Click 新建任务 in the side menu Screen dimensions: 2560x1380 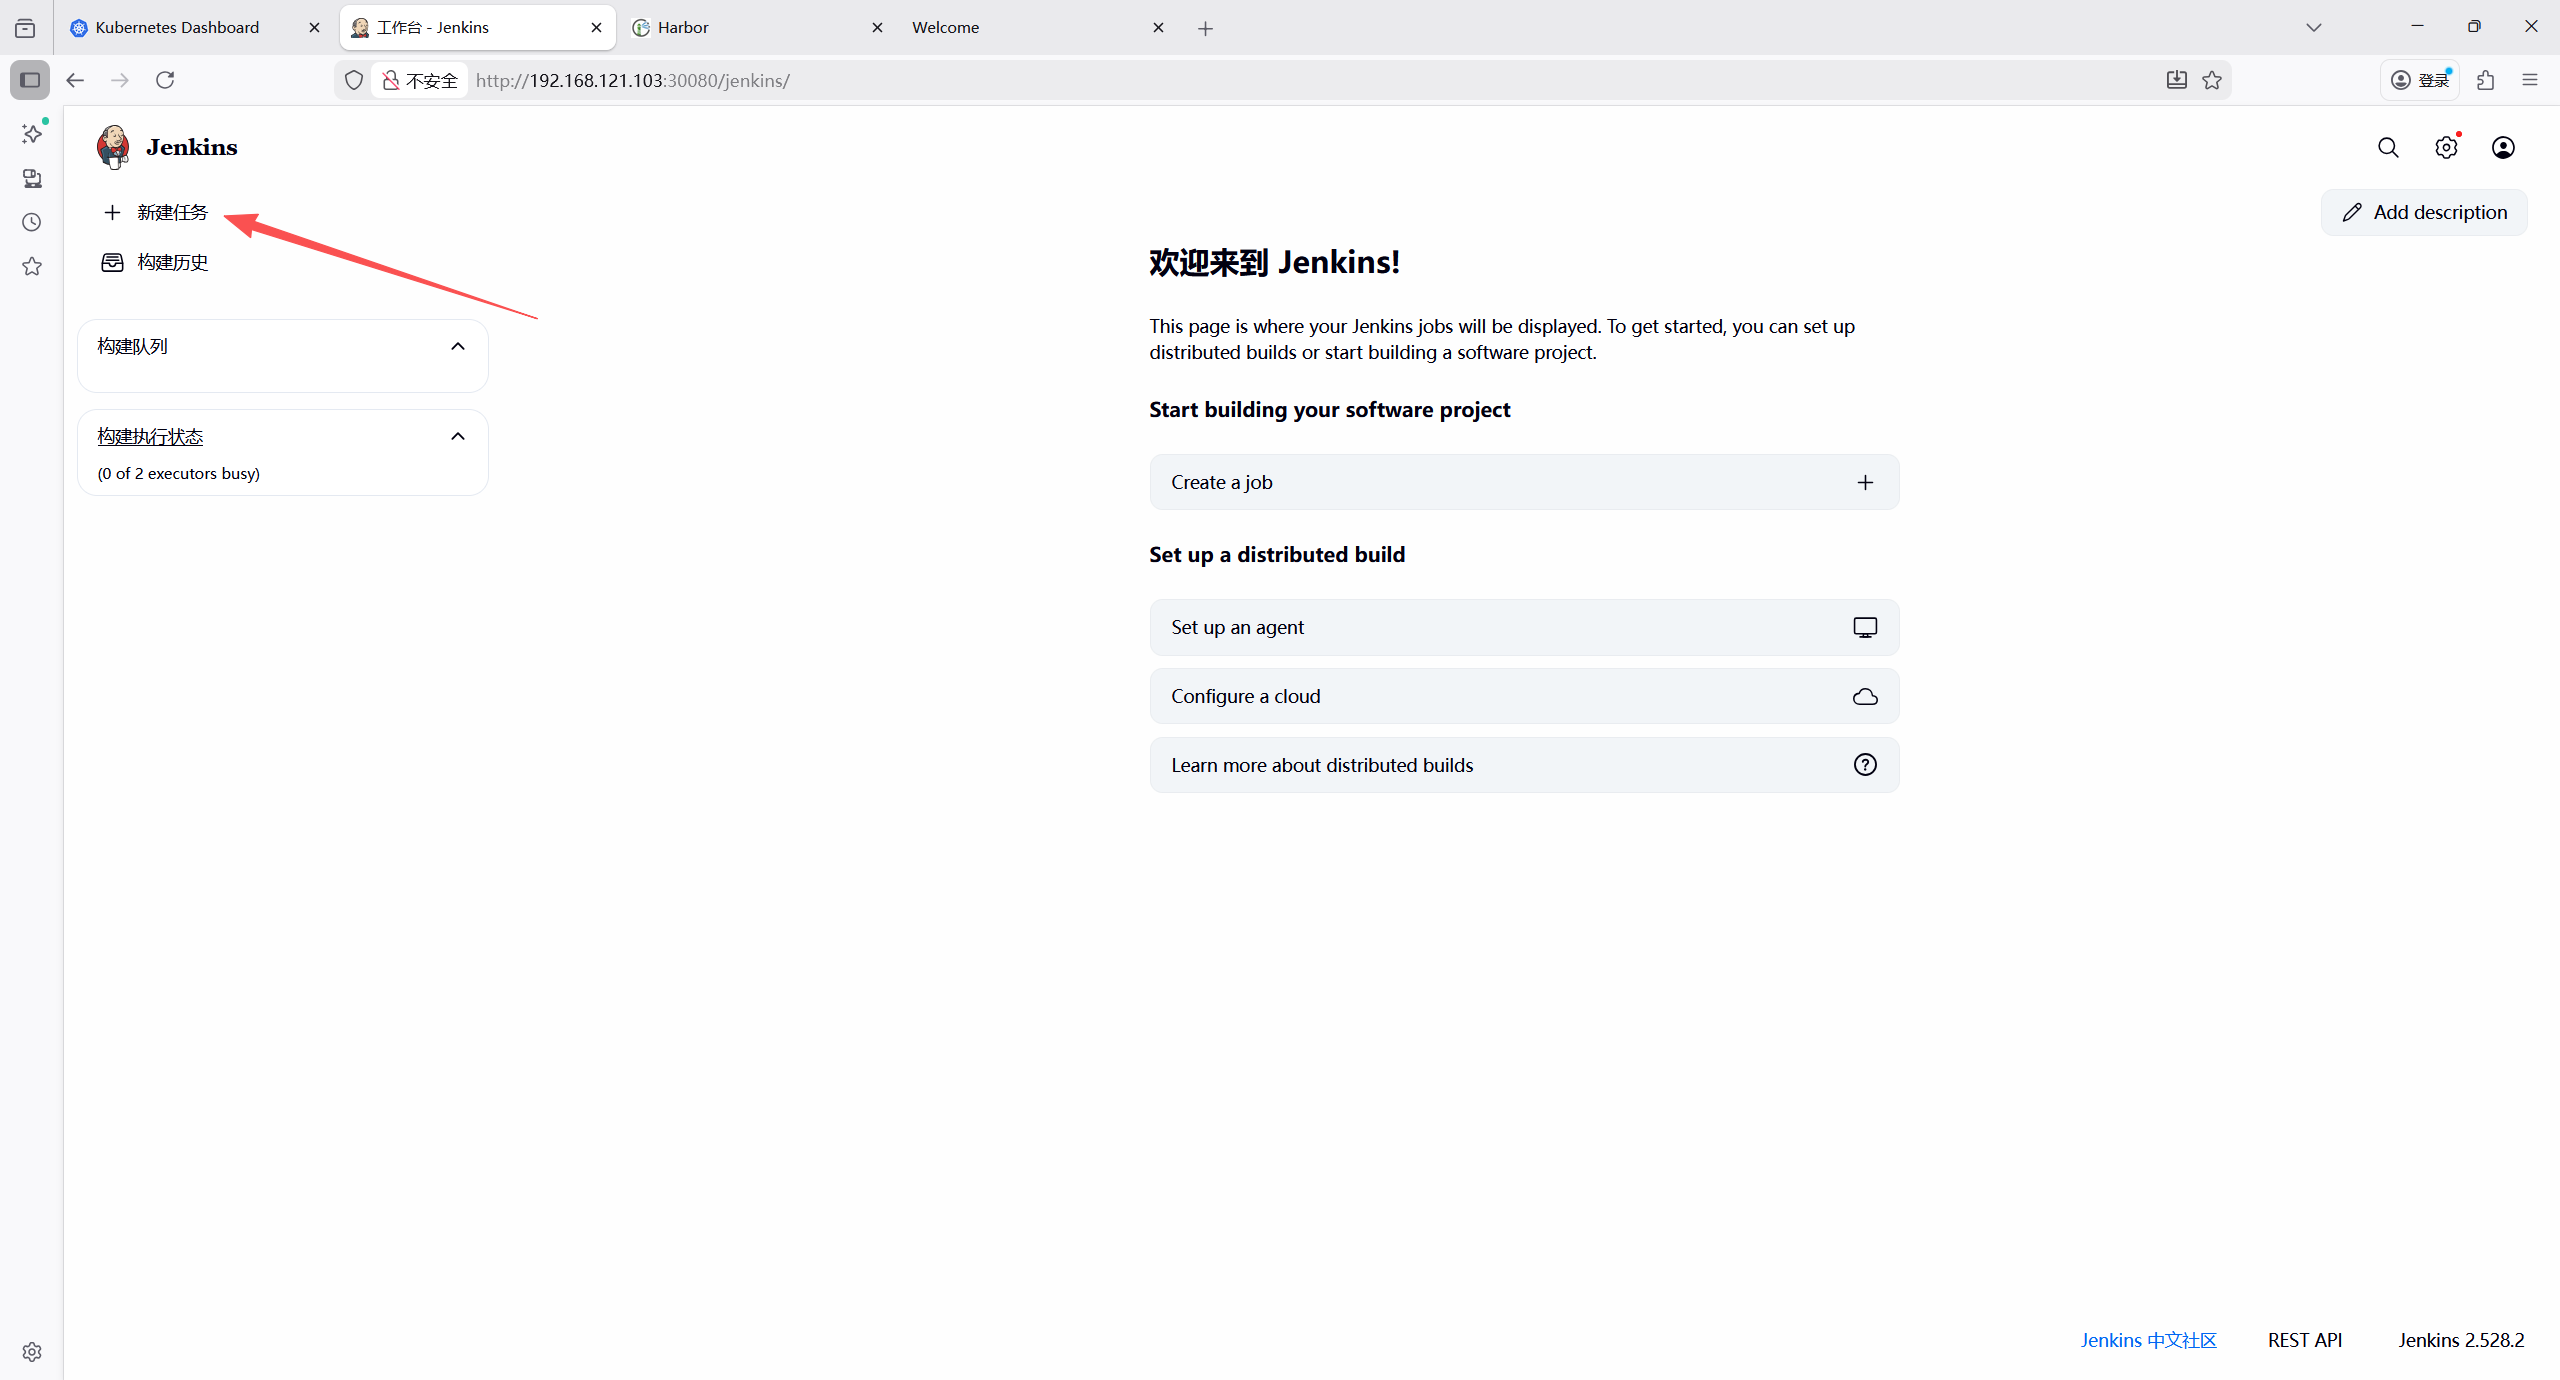point(172,212)
